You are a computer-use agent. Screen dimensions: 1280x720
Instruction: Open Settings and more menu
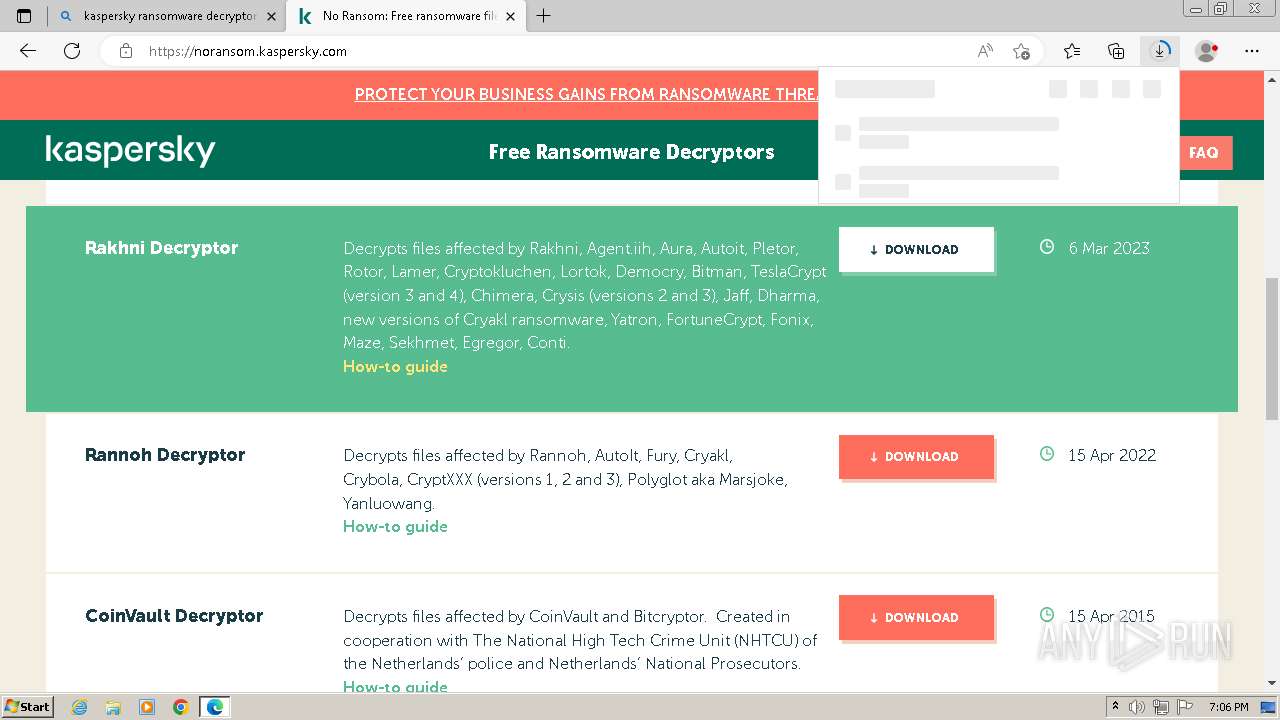1252,51
